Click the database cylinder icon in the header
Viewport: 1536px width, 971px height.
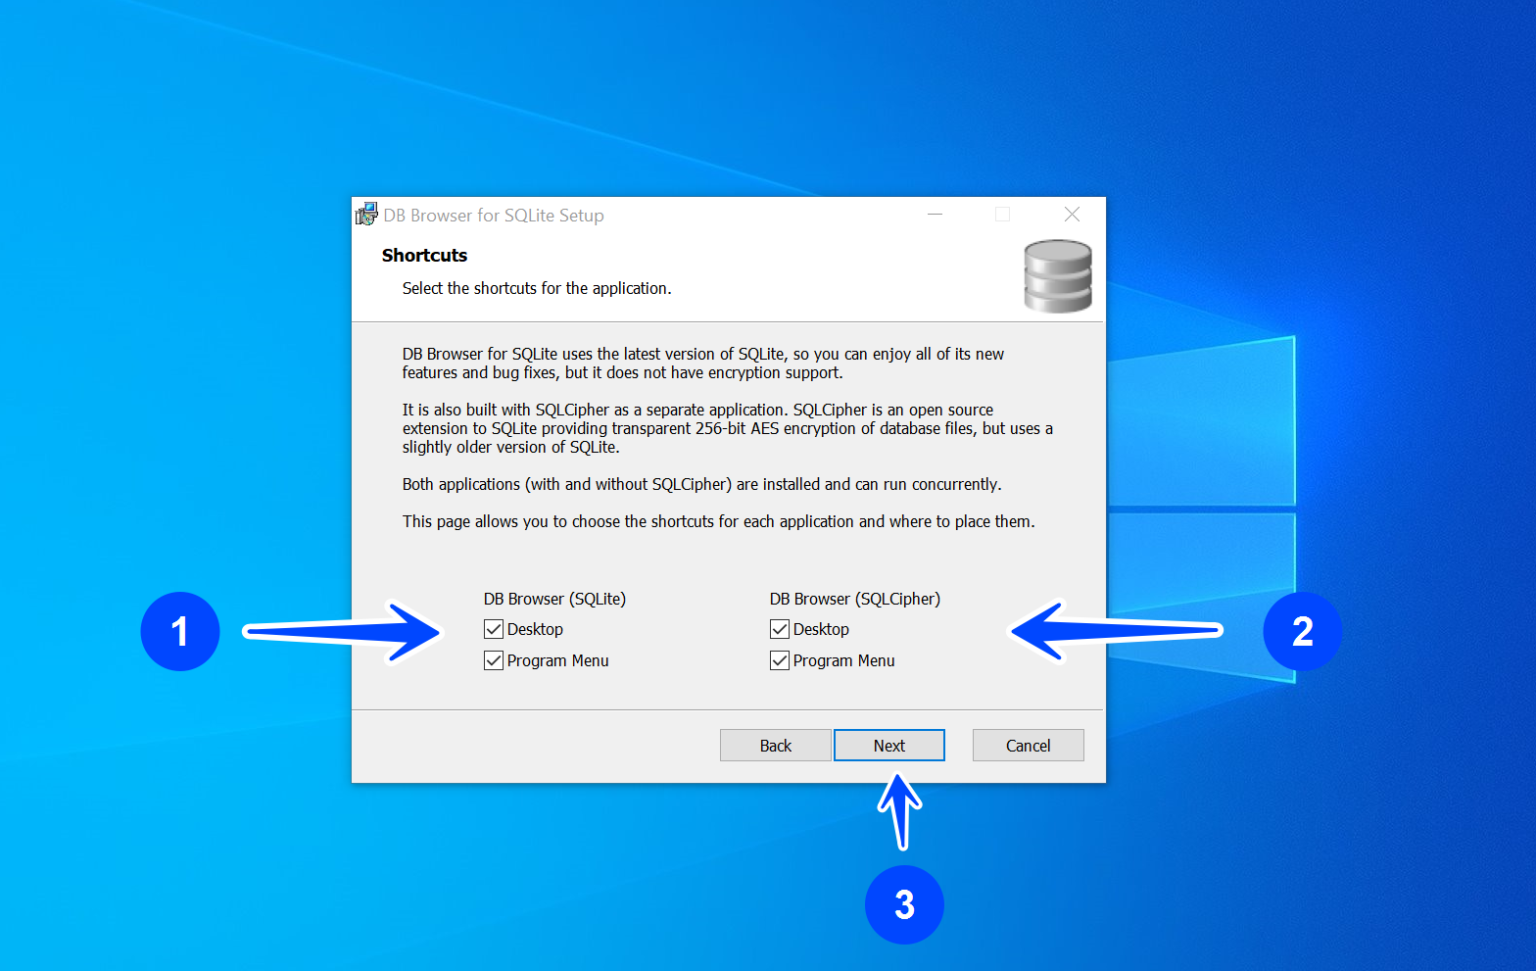click(x=1057, y=276)
